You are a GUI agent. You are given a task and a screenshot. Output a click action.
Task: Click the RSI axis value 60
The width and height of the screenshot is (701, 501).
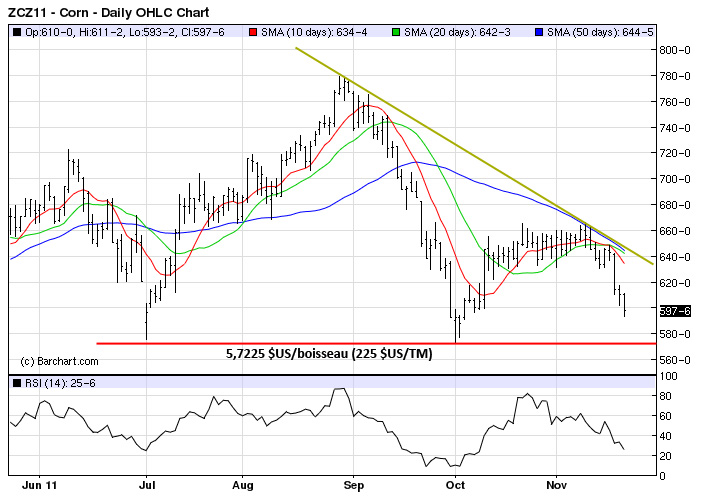coord(665,417)
